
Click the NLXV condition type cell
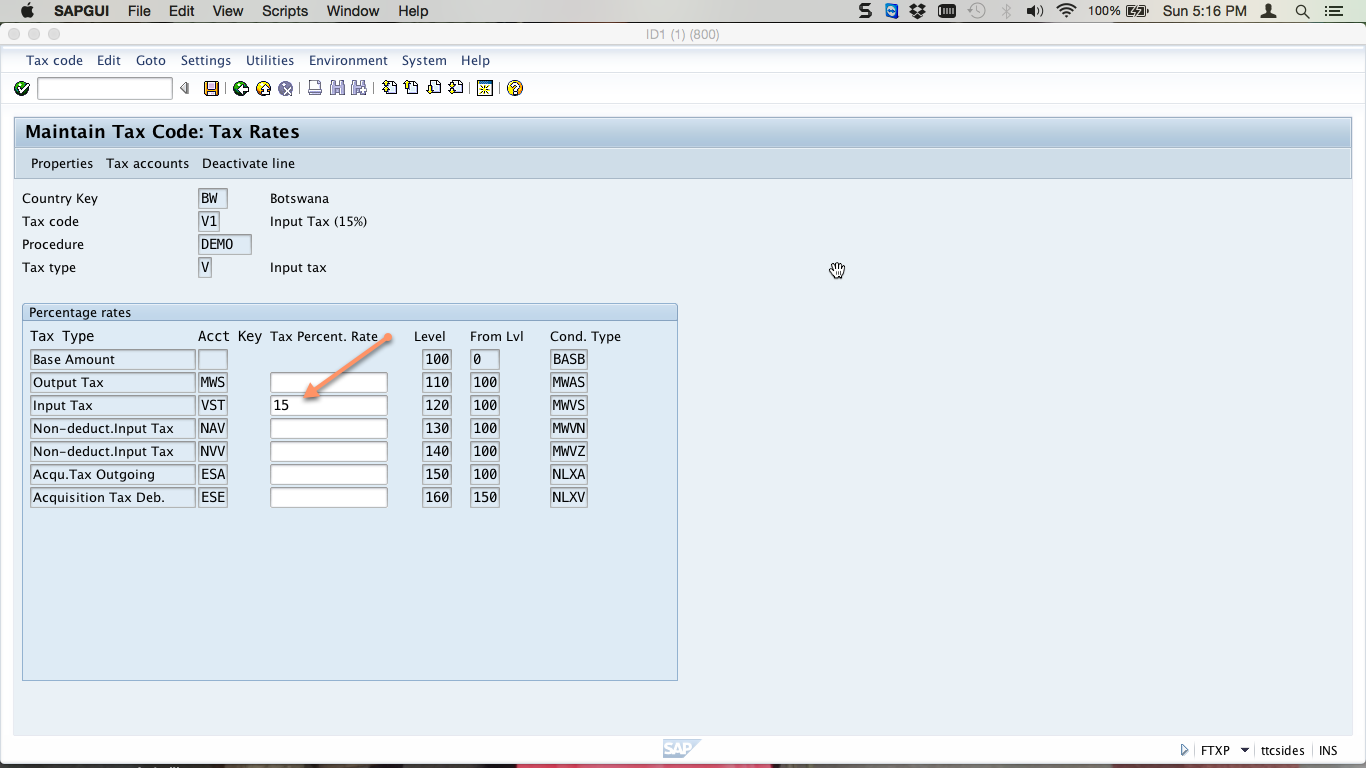click(569, 497)
